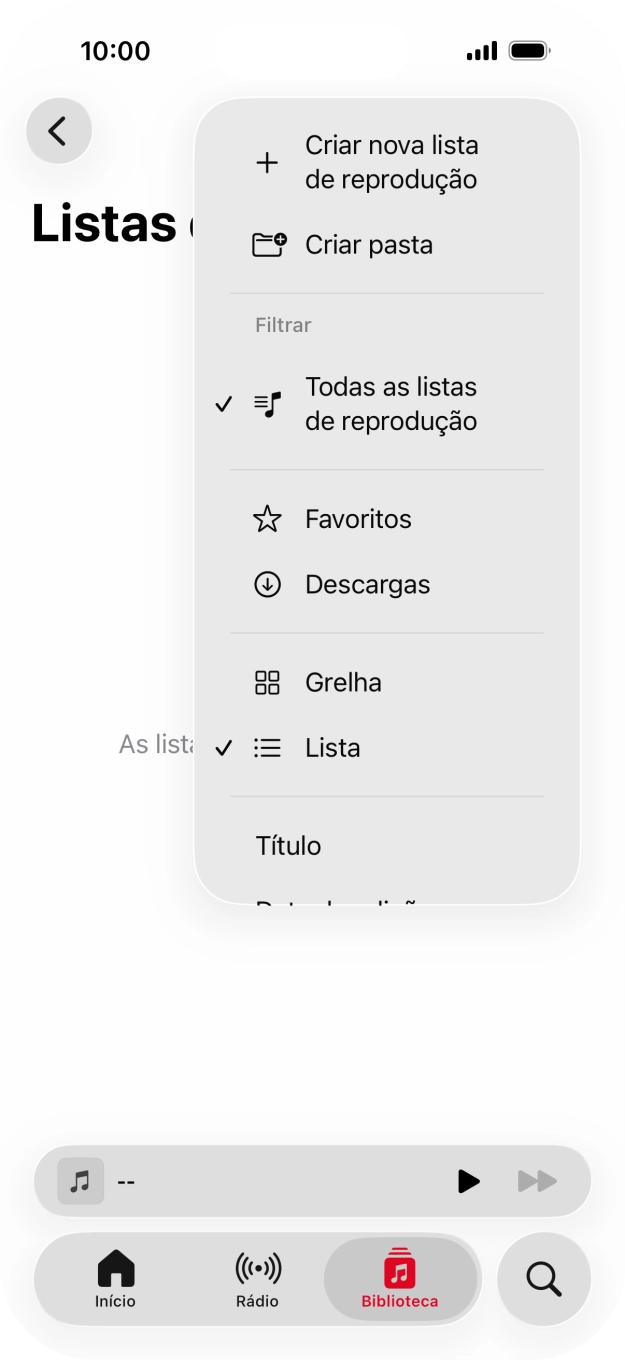Enable Grelha view mode
The height and width of the screenshot is (1360, 625).
click(x=342, y=682)
